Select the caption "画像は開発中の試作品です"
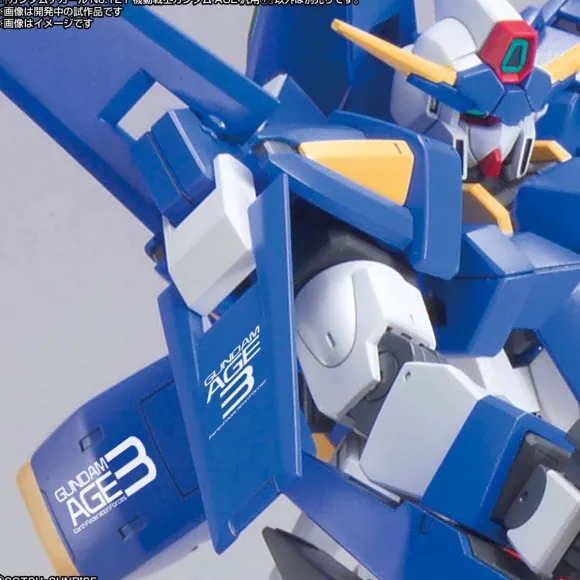The width and height of the screenshot is (580, 580). point(63,12)
